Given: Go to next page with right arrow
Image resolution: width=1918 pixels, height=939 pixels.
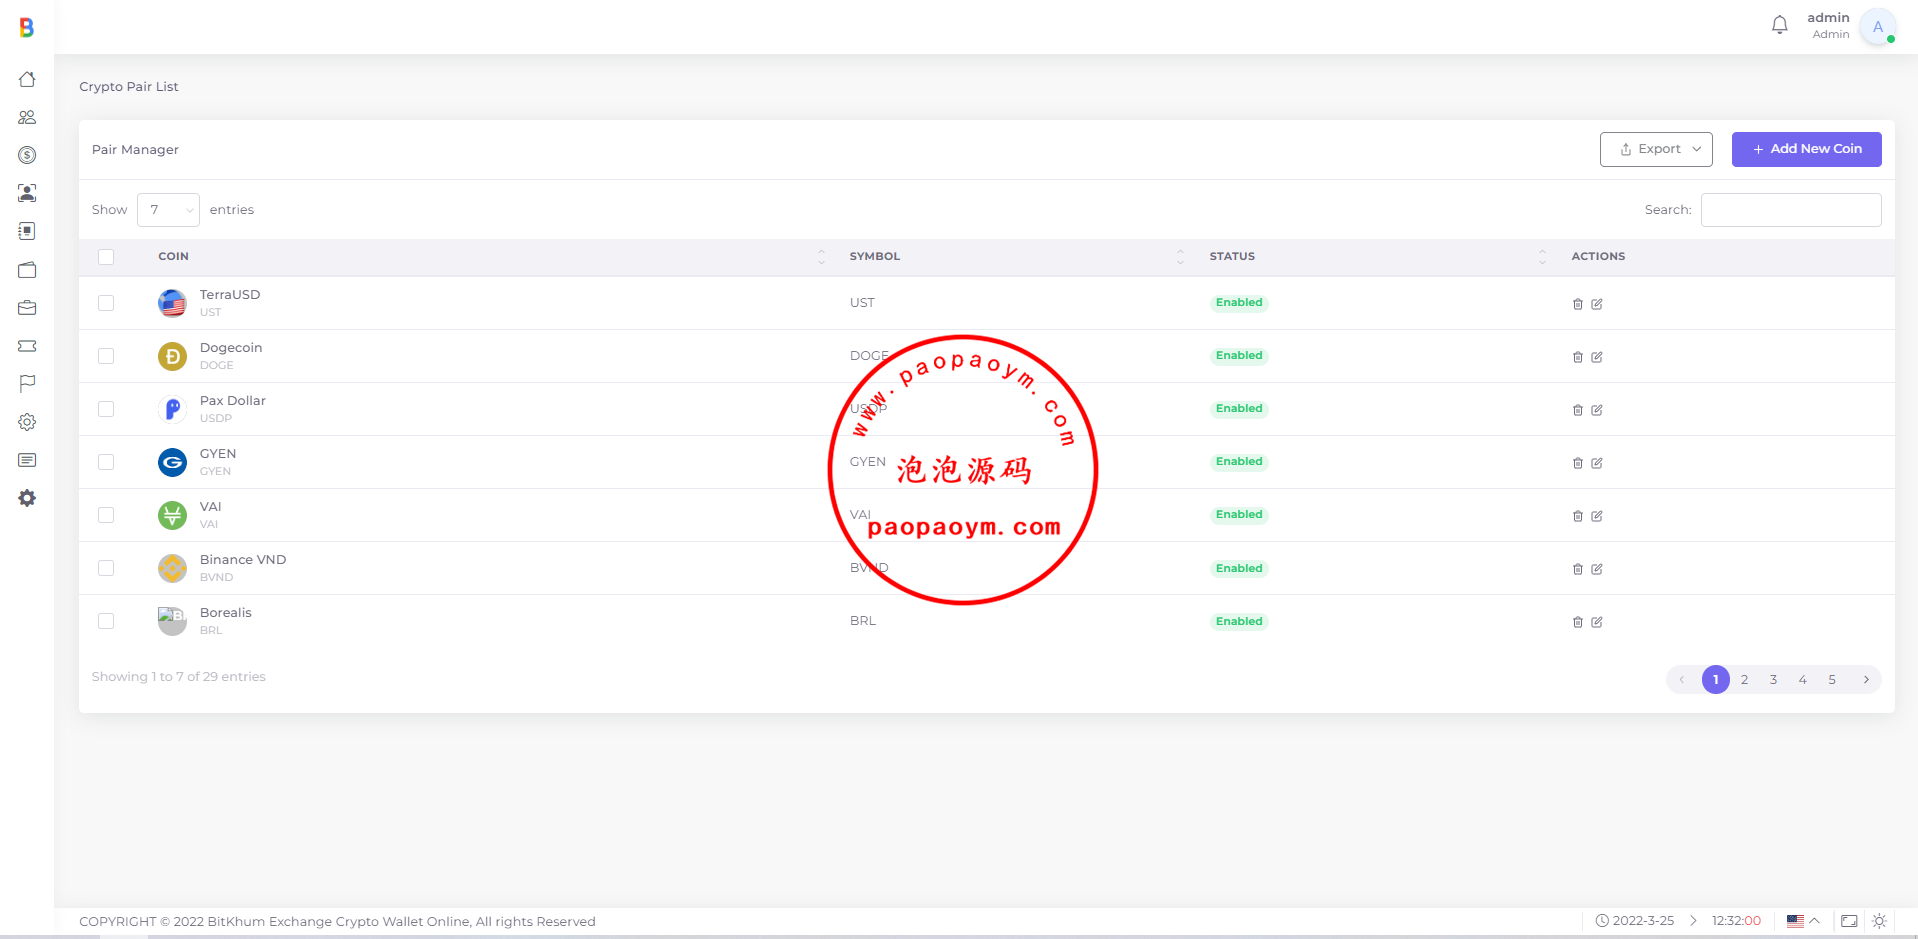Looking at the screenshot, I should click(x=1865, y=680).
